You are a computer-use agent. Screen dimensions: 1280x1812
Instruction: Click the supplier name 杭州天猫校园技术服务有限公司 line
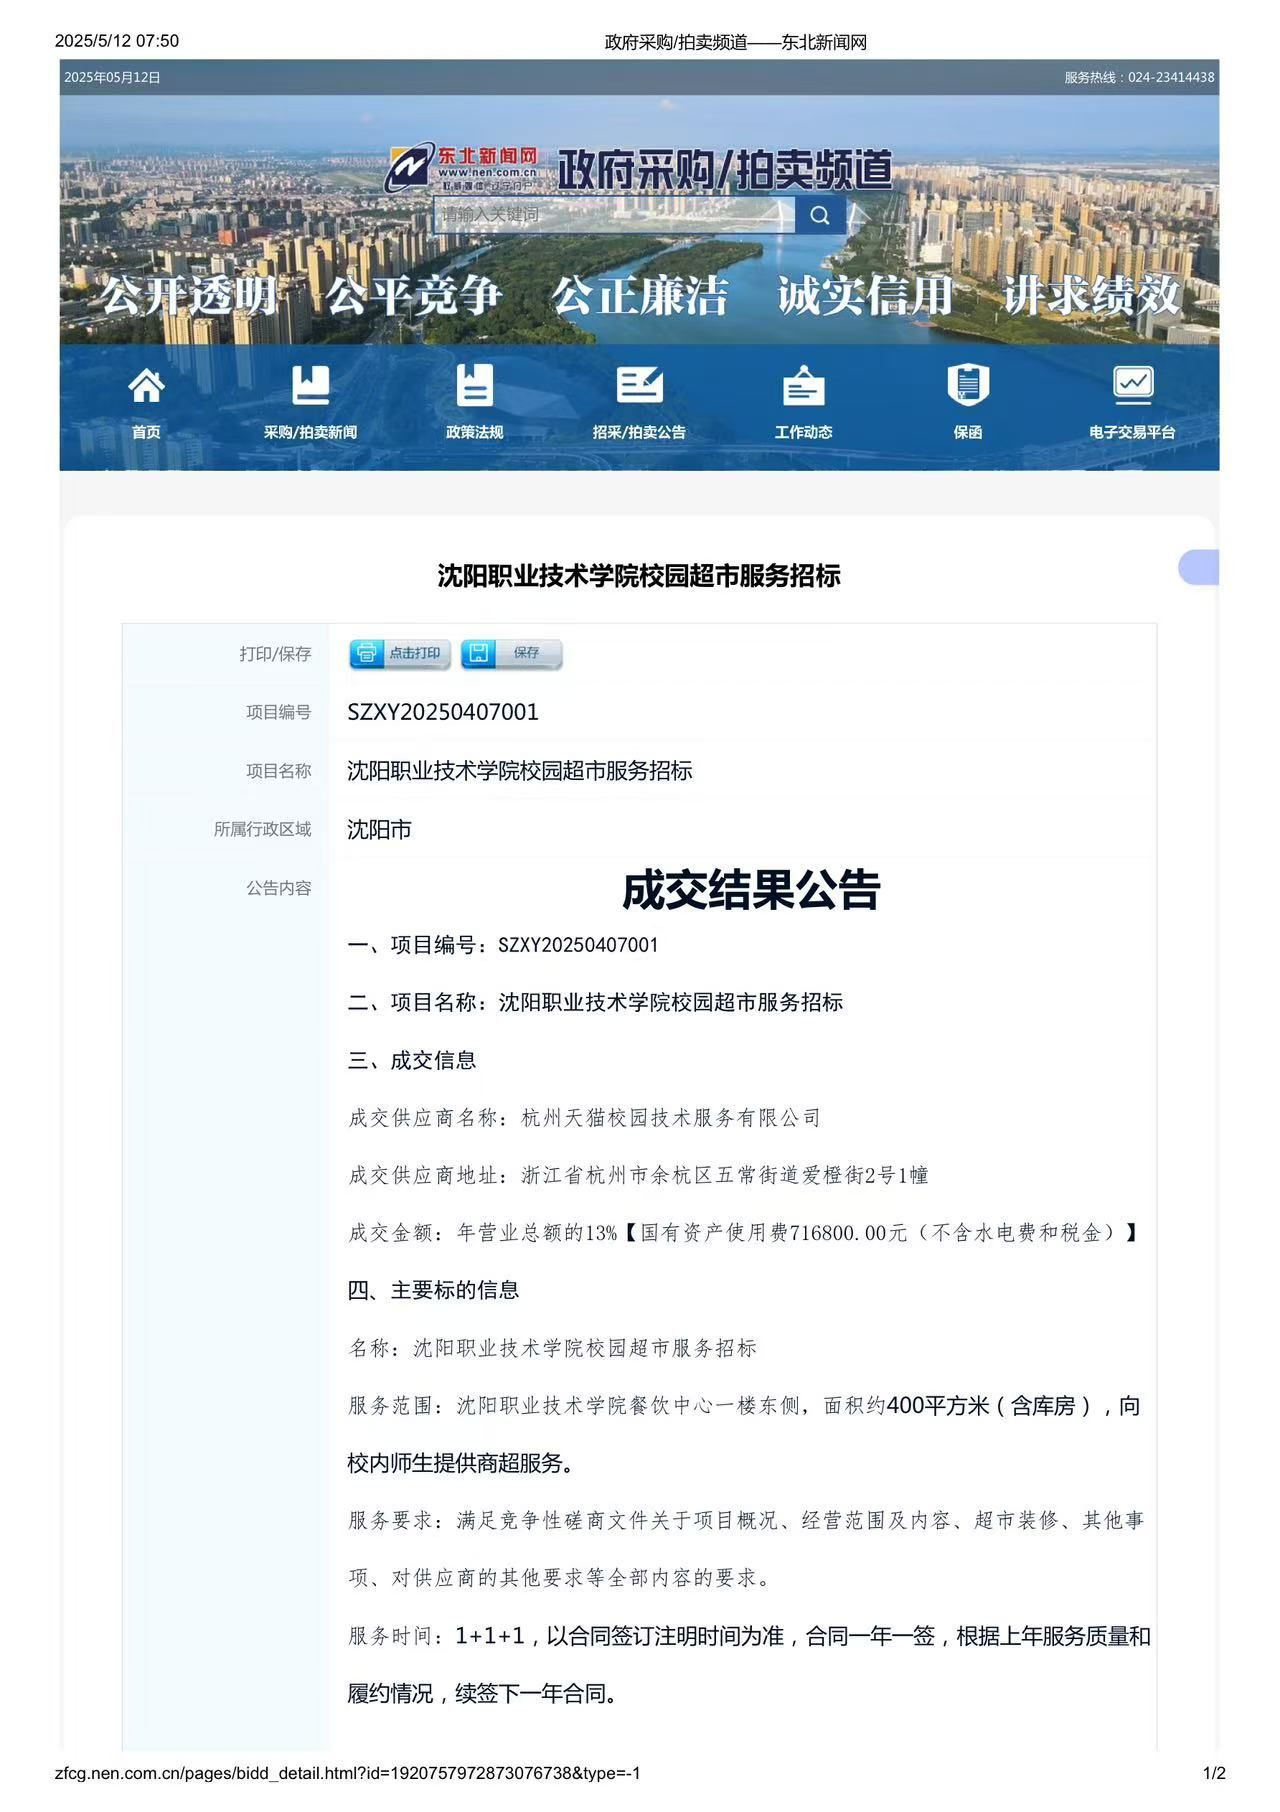point(584,1118)
